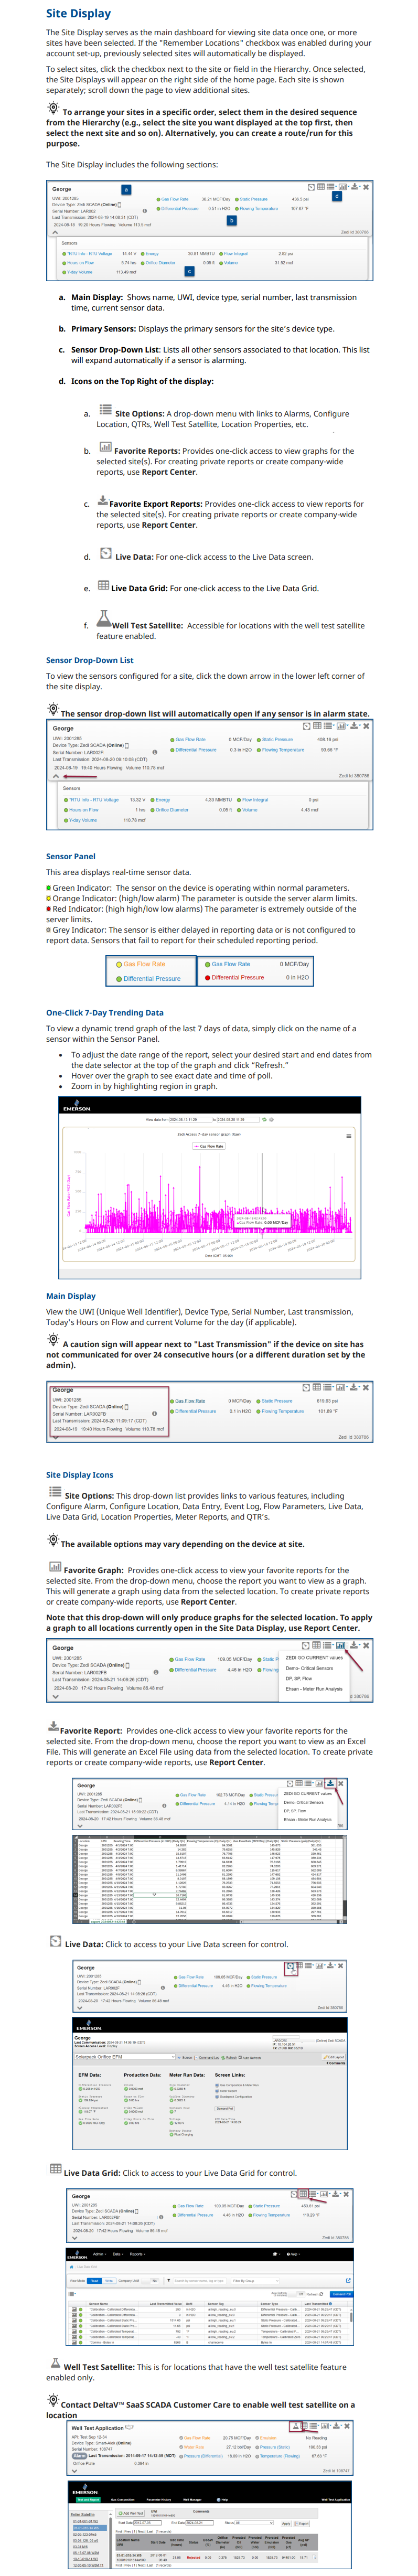The height and width of the screenshot is (2576, 418).
Task: Click Orifice Diameter sensor in panel showing 408.16 psi
Action: click(172, 809)
